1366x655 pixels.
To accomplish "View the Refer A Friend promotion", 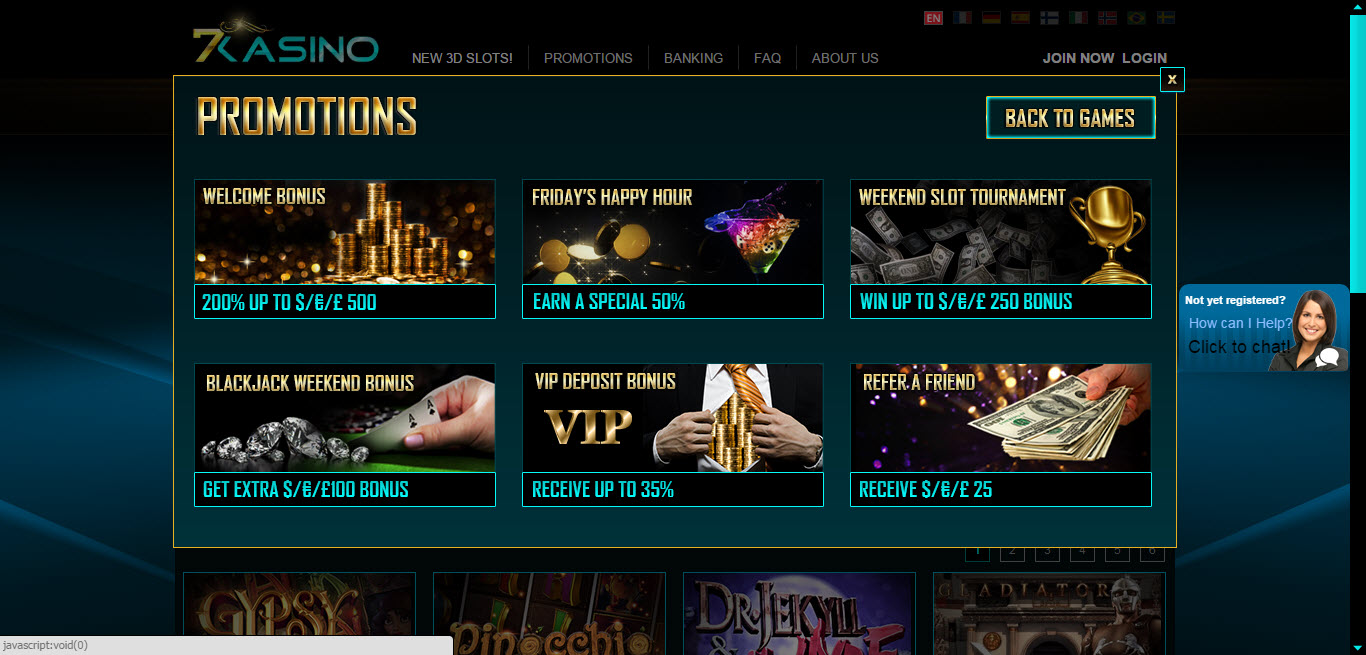I will [1001, 435].
